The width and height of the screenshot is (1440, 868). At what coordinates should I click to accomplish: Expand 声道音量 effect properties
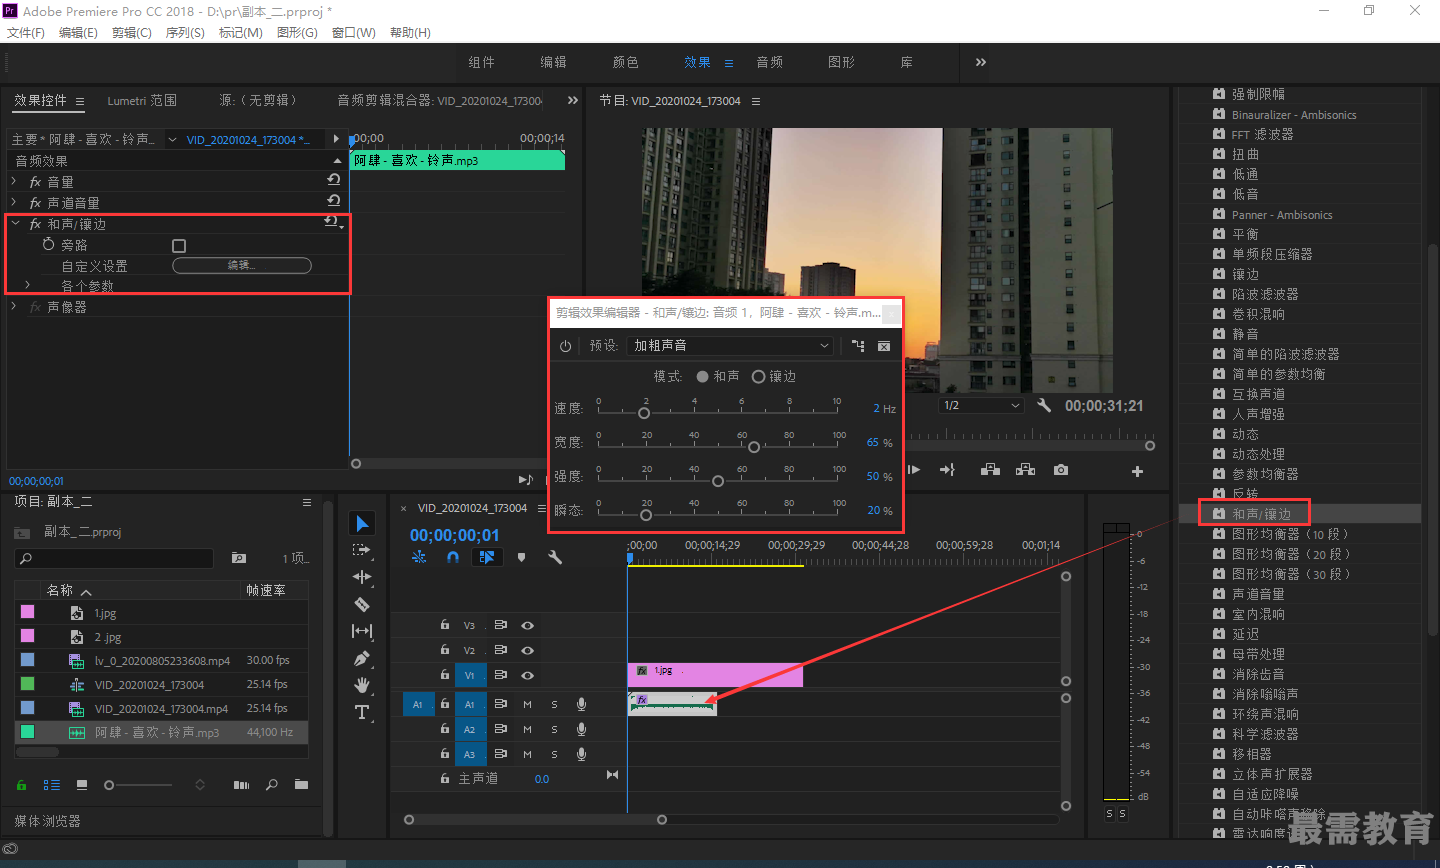[x=14, y=202]
